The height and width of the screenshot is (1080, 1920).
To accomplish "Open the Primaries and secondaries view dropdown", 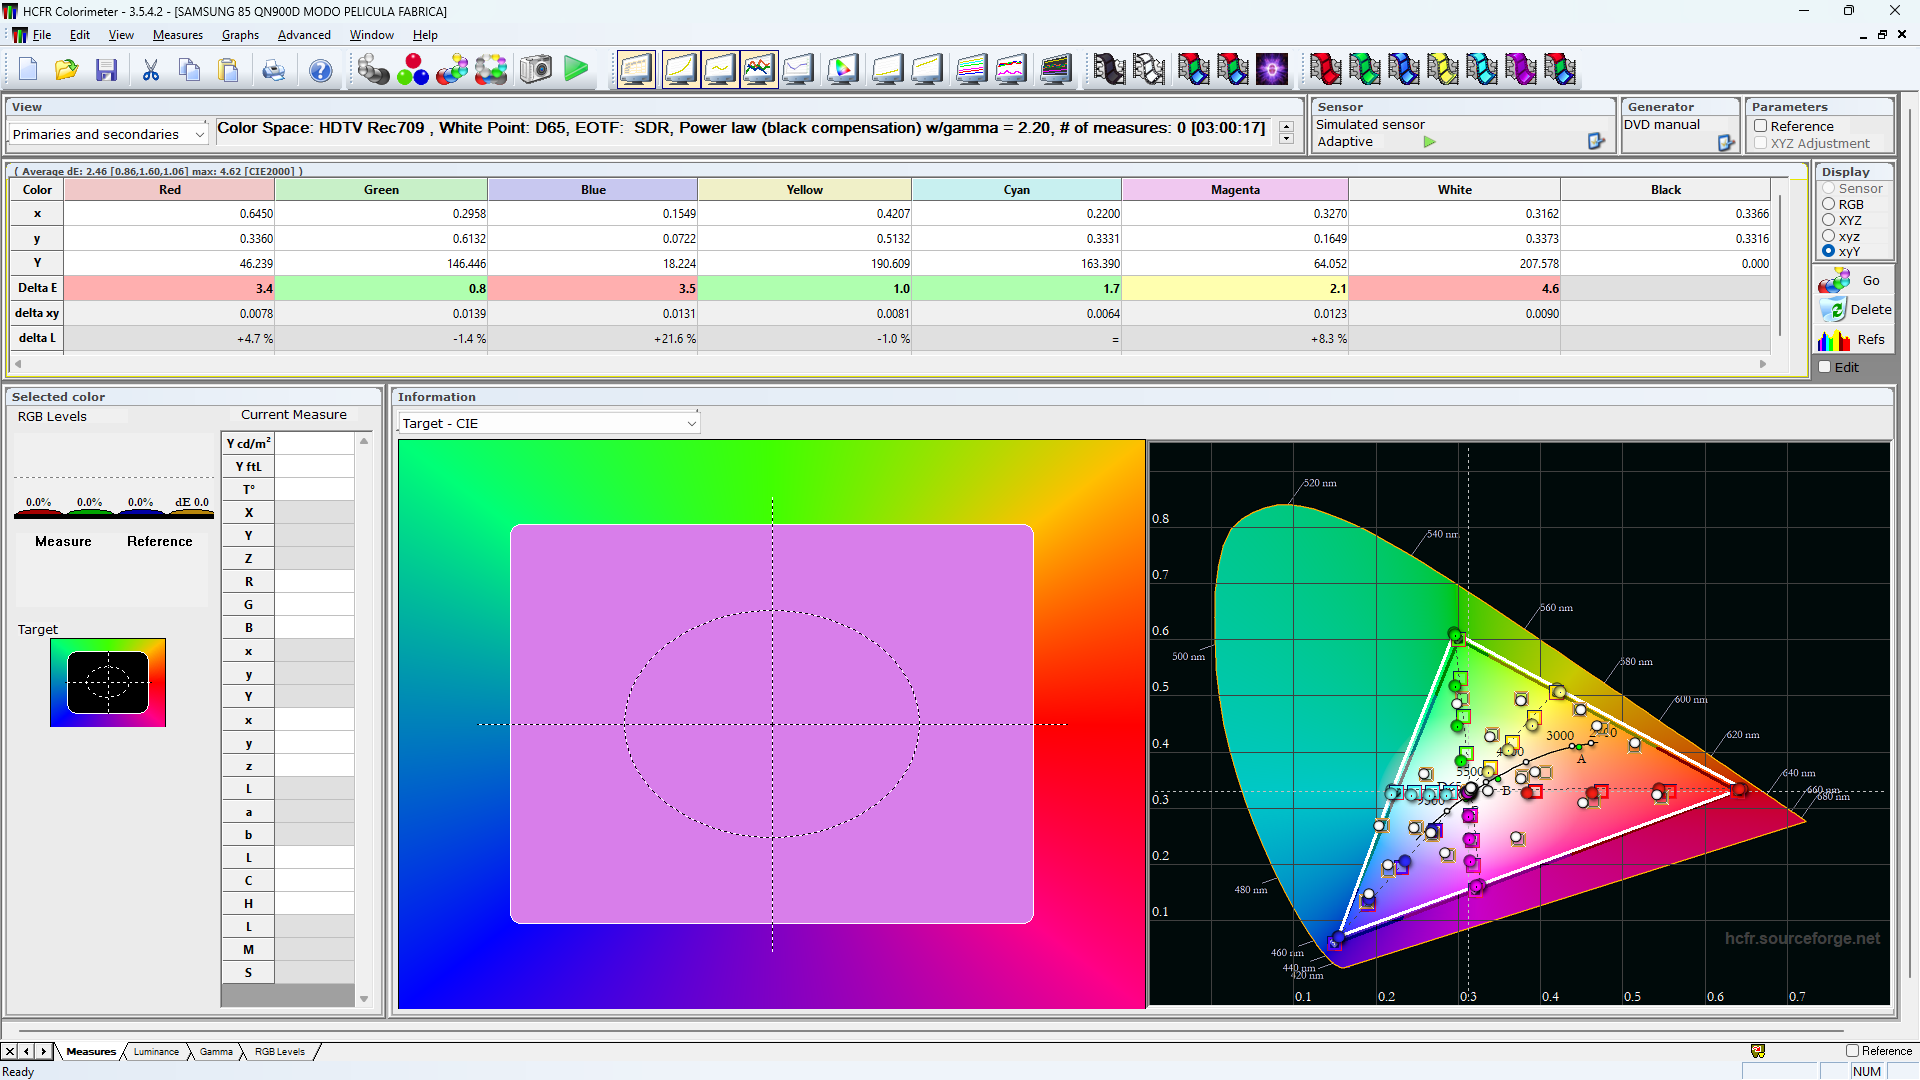I will pos(201,133).
